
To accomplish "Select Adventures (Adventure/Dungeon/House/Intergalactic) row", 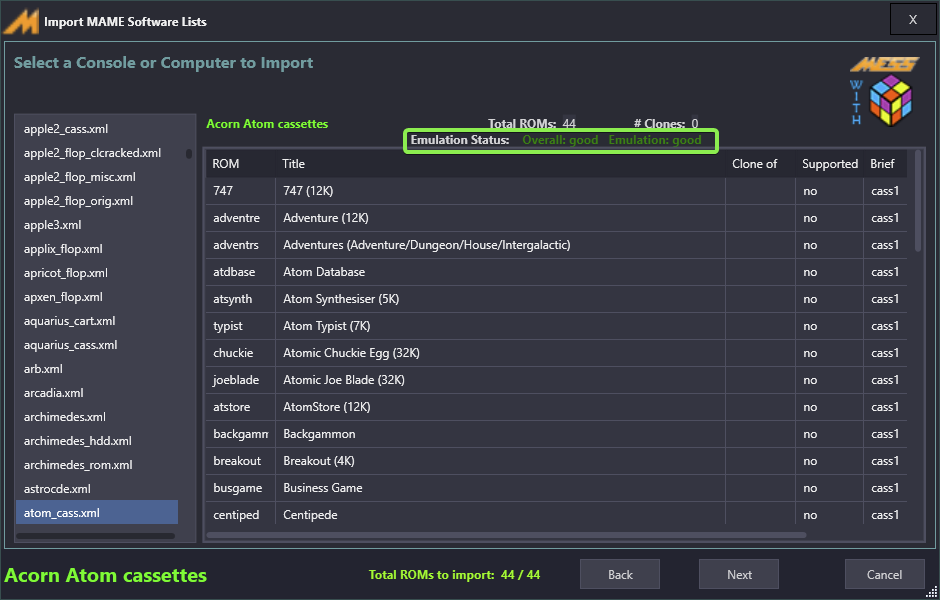I will [556, 245].
